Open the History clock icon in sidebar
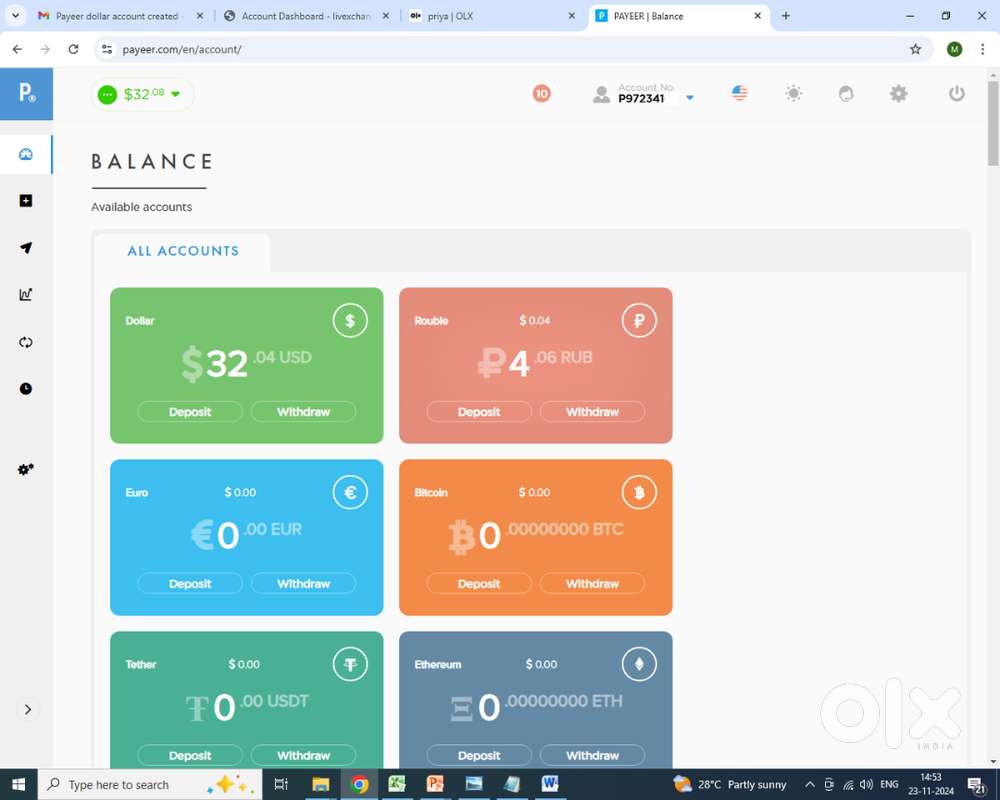 pyautogui.click(x=26, y=389)
